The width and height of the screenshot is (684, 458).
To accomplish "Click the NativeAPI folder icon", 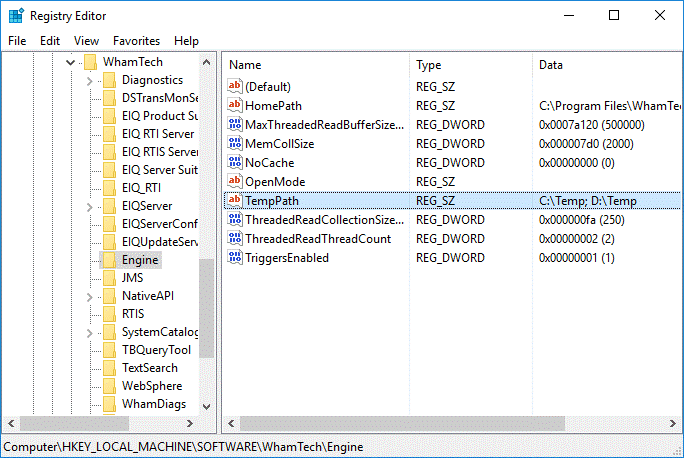I will (109, 296).
